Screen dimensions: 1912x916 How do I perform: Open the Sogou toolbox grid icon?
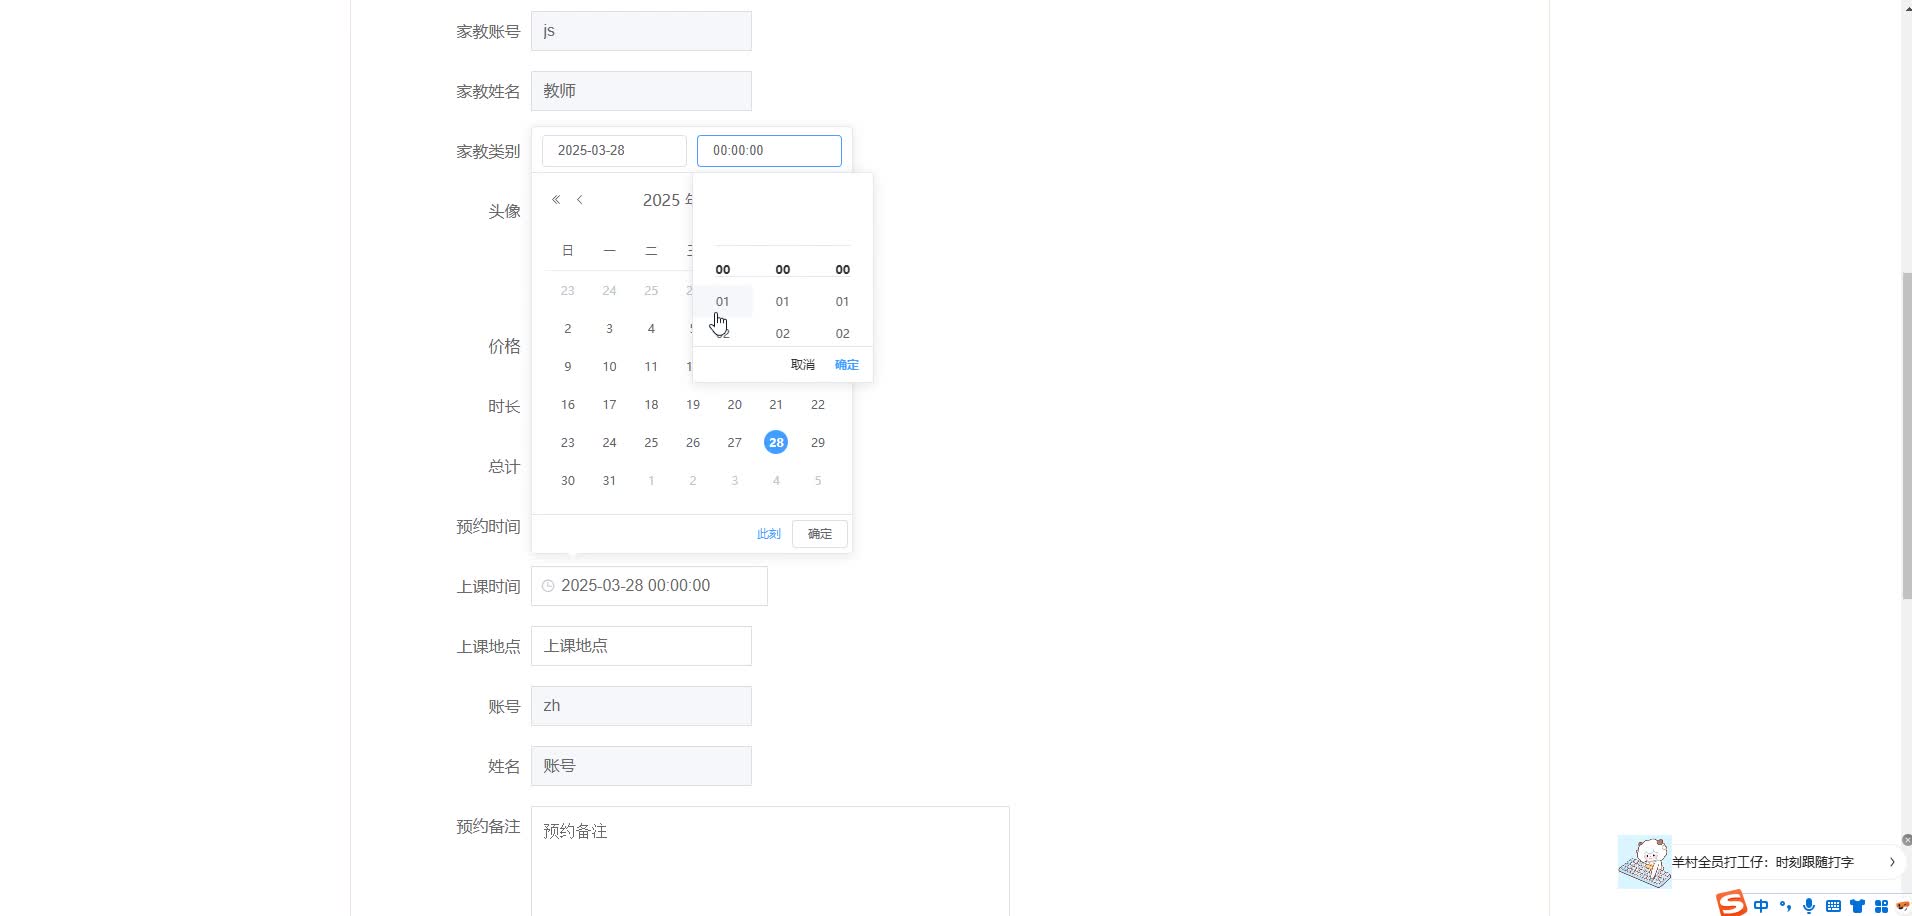1881,905
